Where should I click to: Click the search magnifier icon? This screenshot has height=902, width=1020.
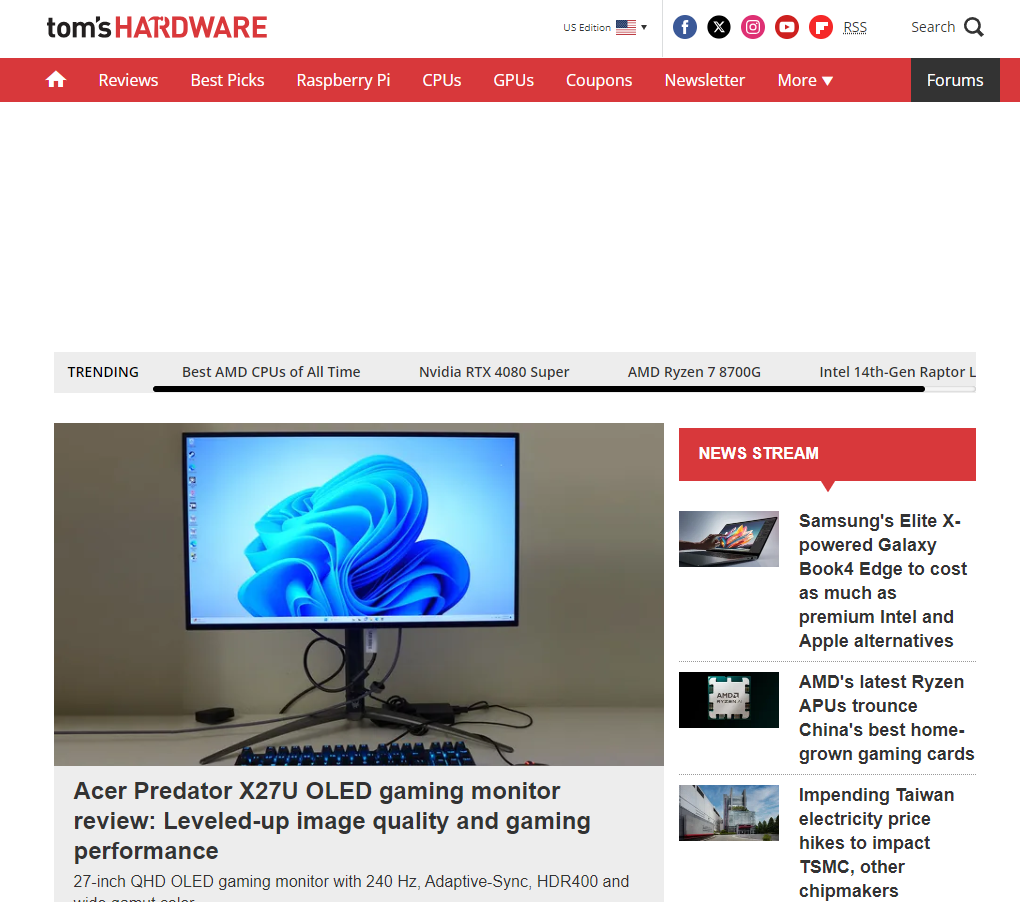(x=974, y=27)
